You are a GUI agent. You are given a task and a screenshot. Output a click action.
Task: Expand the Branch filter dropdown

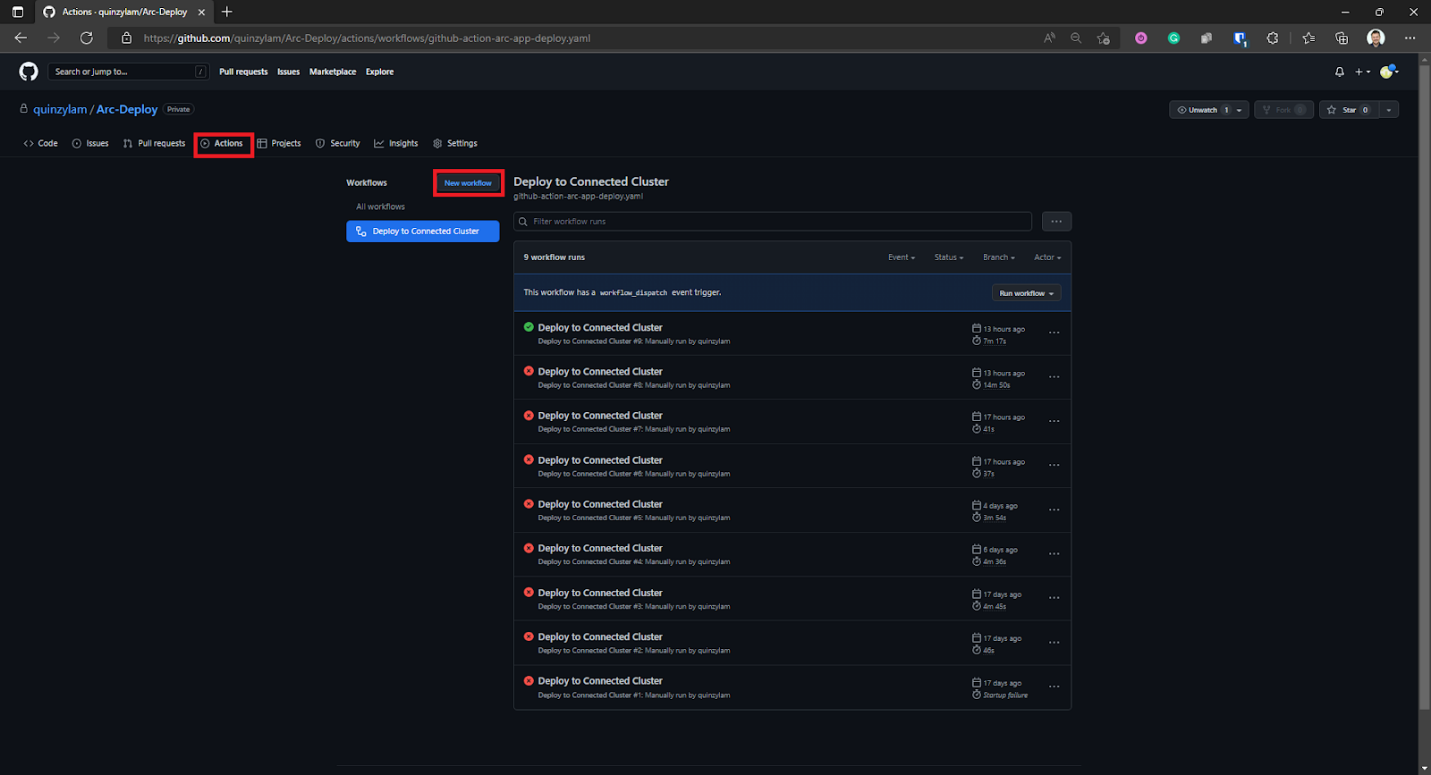tap(999, 257)
